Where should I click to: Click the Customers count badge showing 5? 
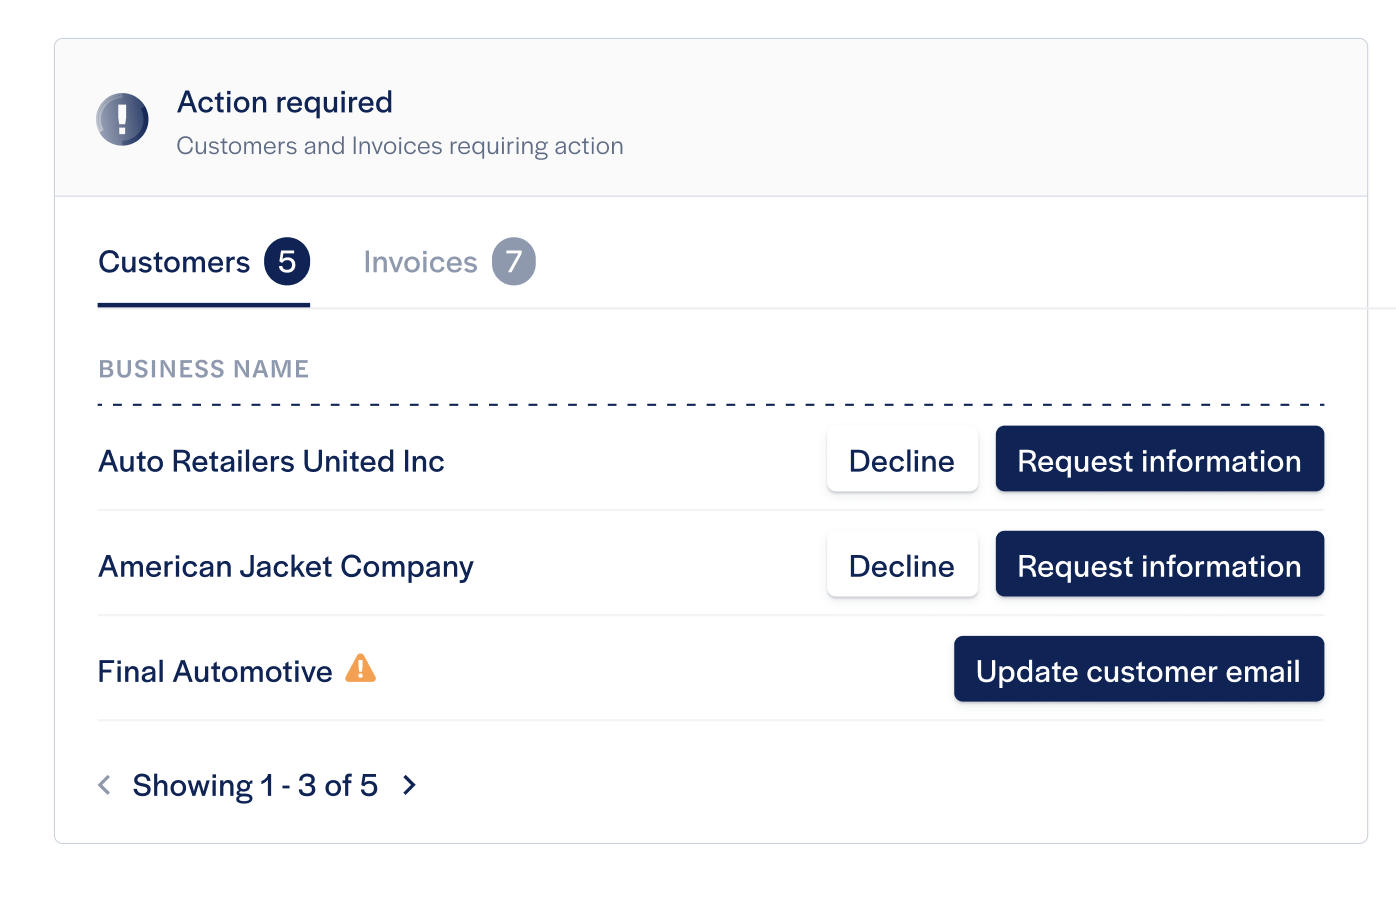(x=287, y=262)
